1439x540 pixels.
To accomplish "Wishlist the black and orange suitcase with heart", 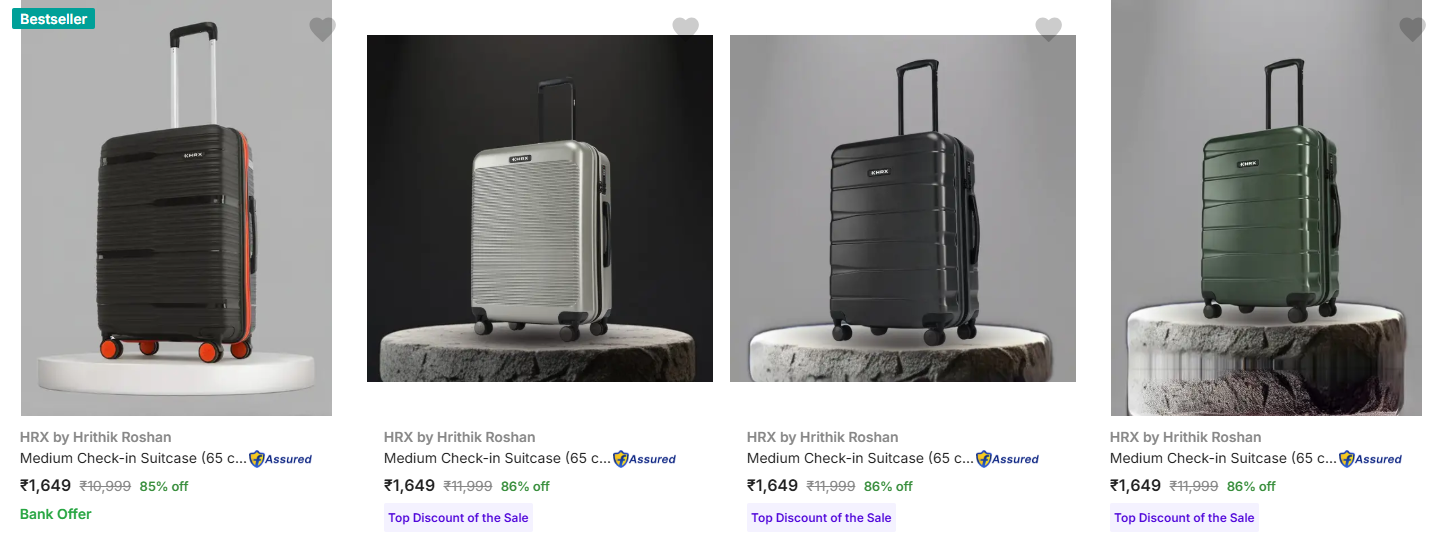I will click(x=322, y=30).
